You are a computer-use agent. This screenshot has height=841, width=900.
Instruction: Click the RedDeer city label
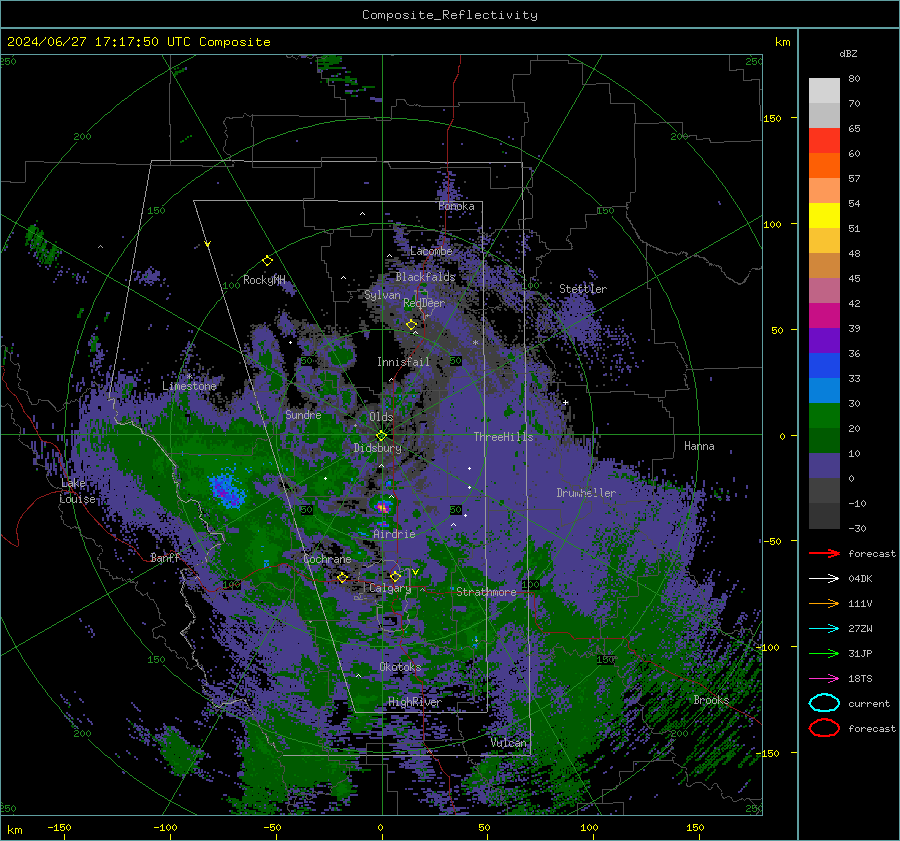click(x=424, y=303)
